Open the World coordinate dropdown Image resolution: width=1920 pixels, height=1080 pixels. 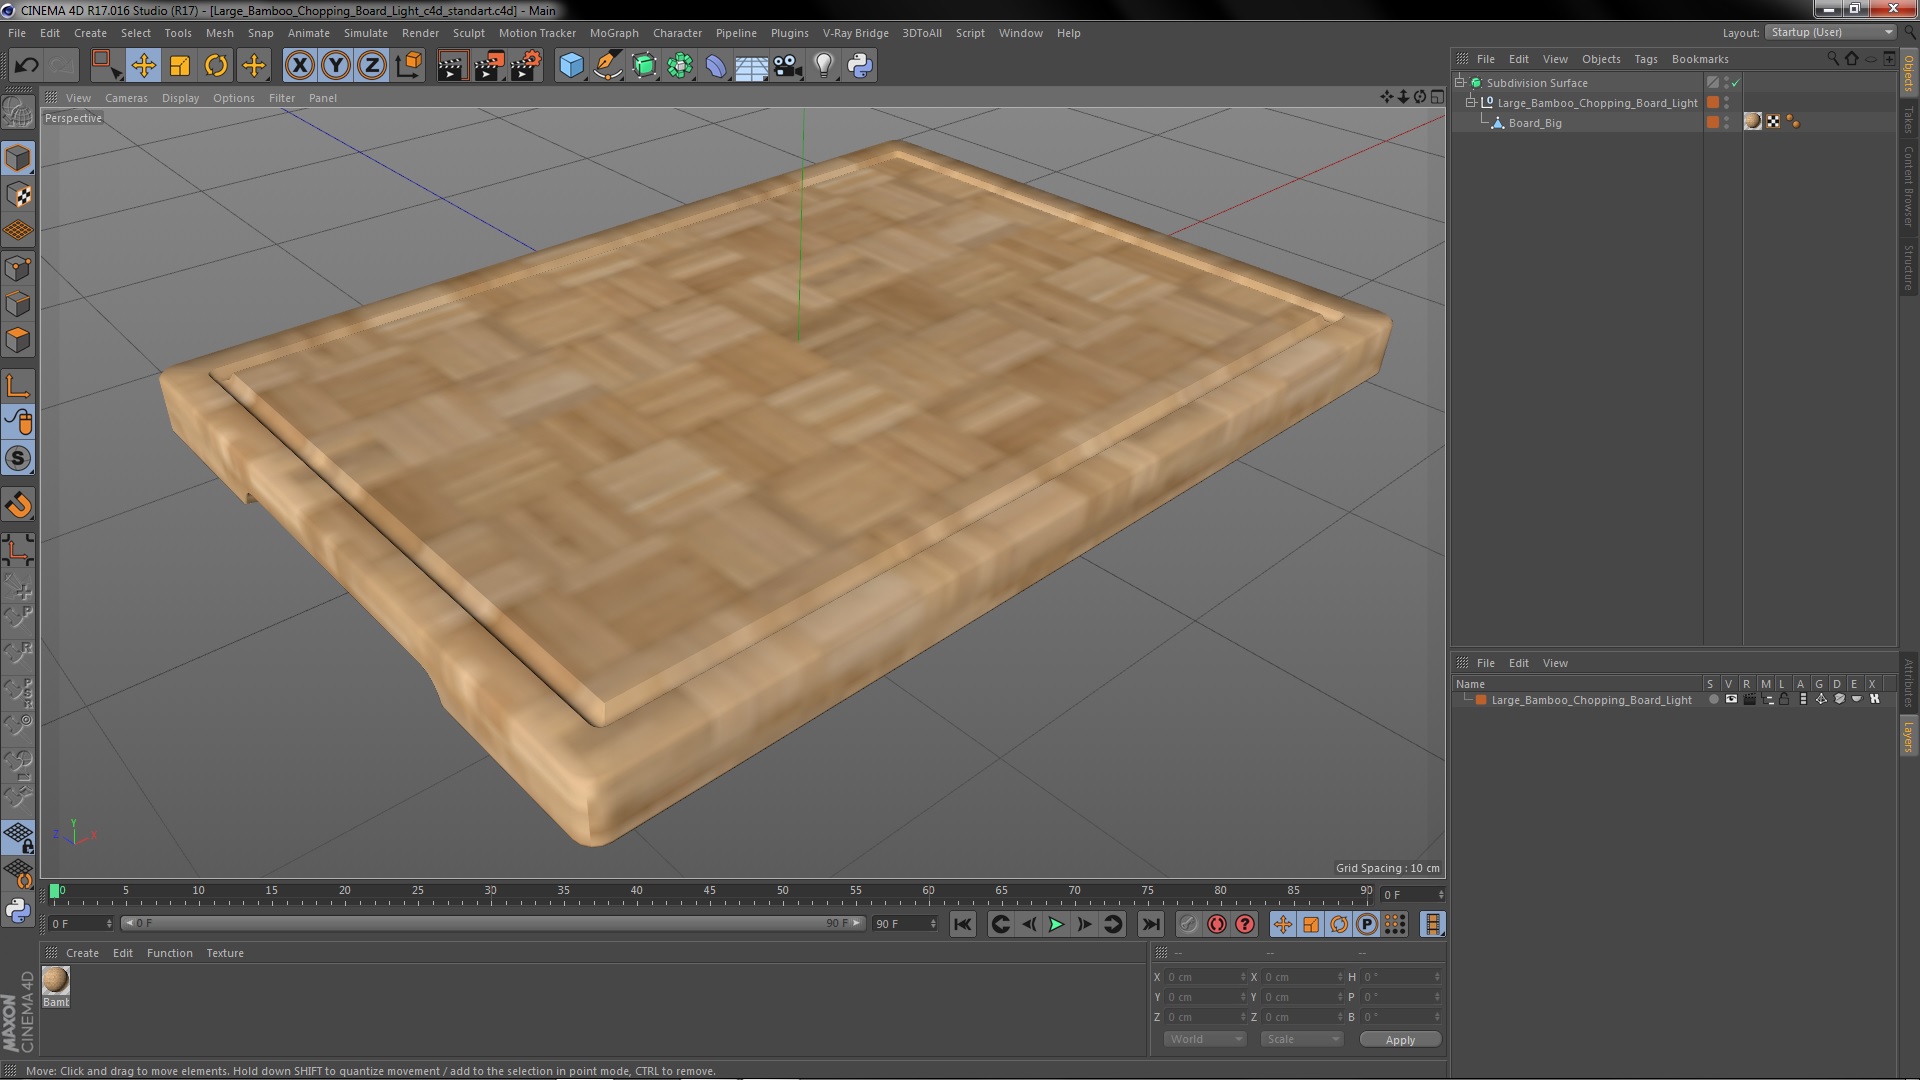(x=1205, y=1040)
